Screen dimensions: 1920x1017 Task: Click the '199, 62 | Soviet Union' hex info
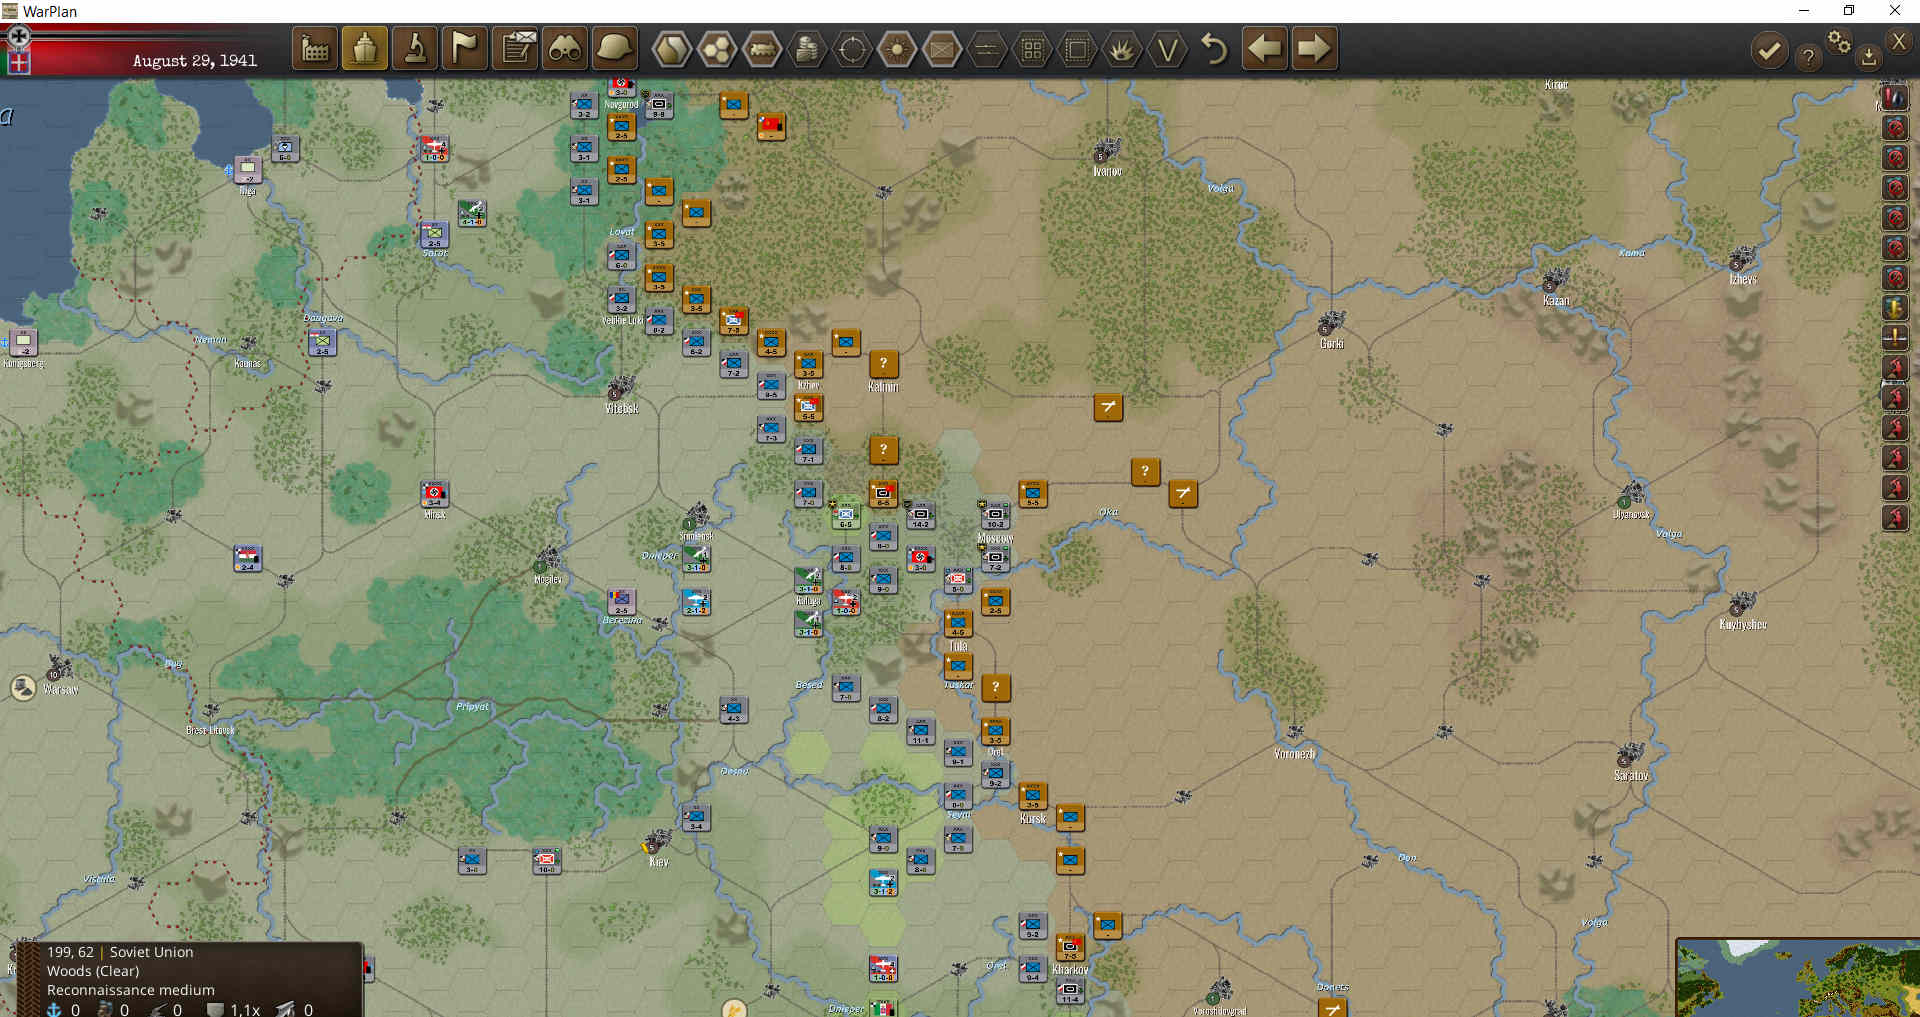tap(120, 952)
